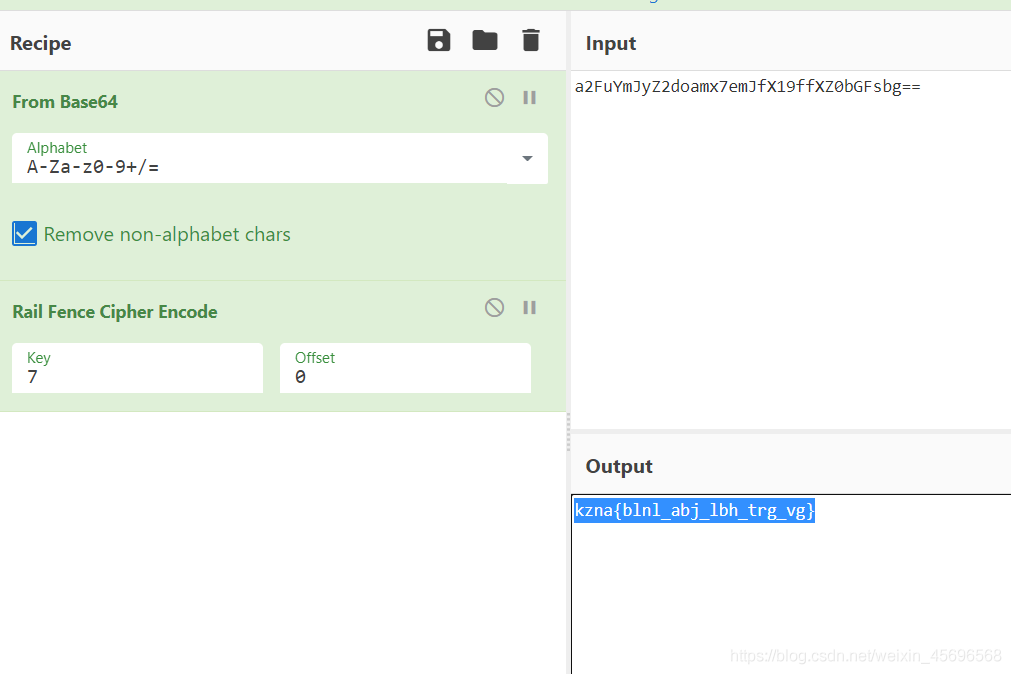The width and height of the screenshot is (1011, 674).
Task: Click the Alphabet value A-Za-z0-9+/=
Action: pyautogui.click(x=93, y=167)
